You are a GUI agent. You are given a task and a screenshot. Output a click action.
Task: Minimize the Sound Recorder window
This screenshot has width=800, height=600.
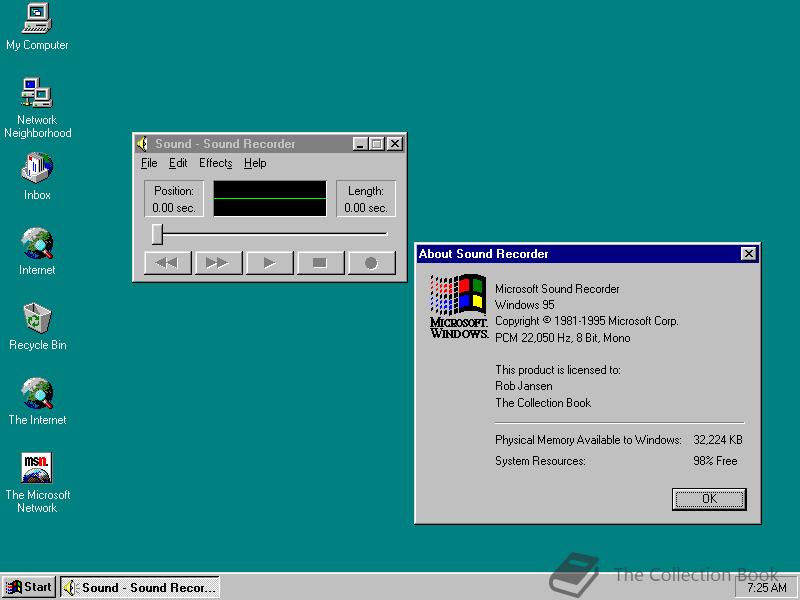[x=360, y=144]
